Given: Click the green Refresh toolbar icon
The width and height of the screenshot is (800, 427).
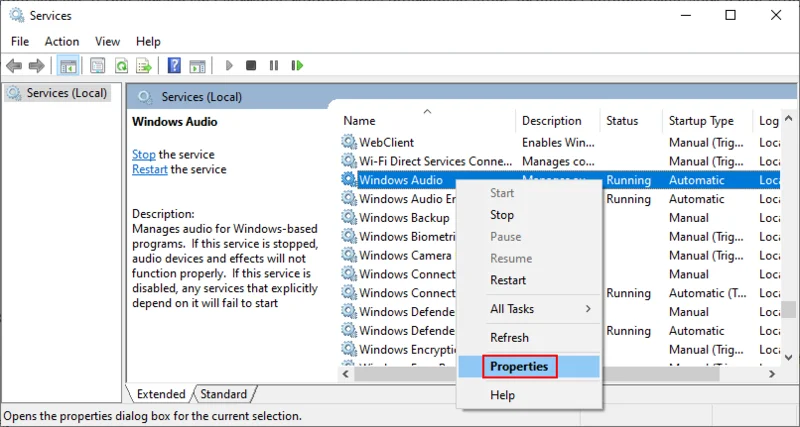Looking at the screenshot, I should 121,65.
